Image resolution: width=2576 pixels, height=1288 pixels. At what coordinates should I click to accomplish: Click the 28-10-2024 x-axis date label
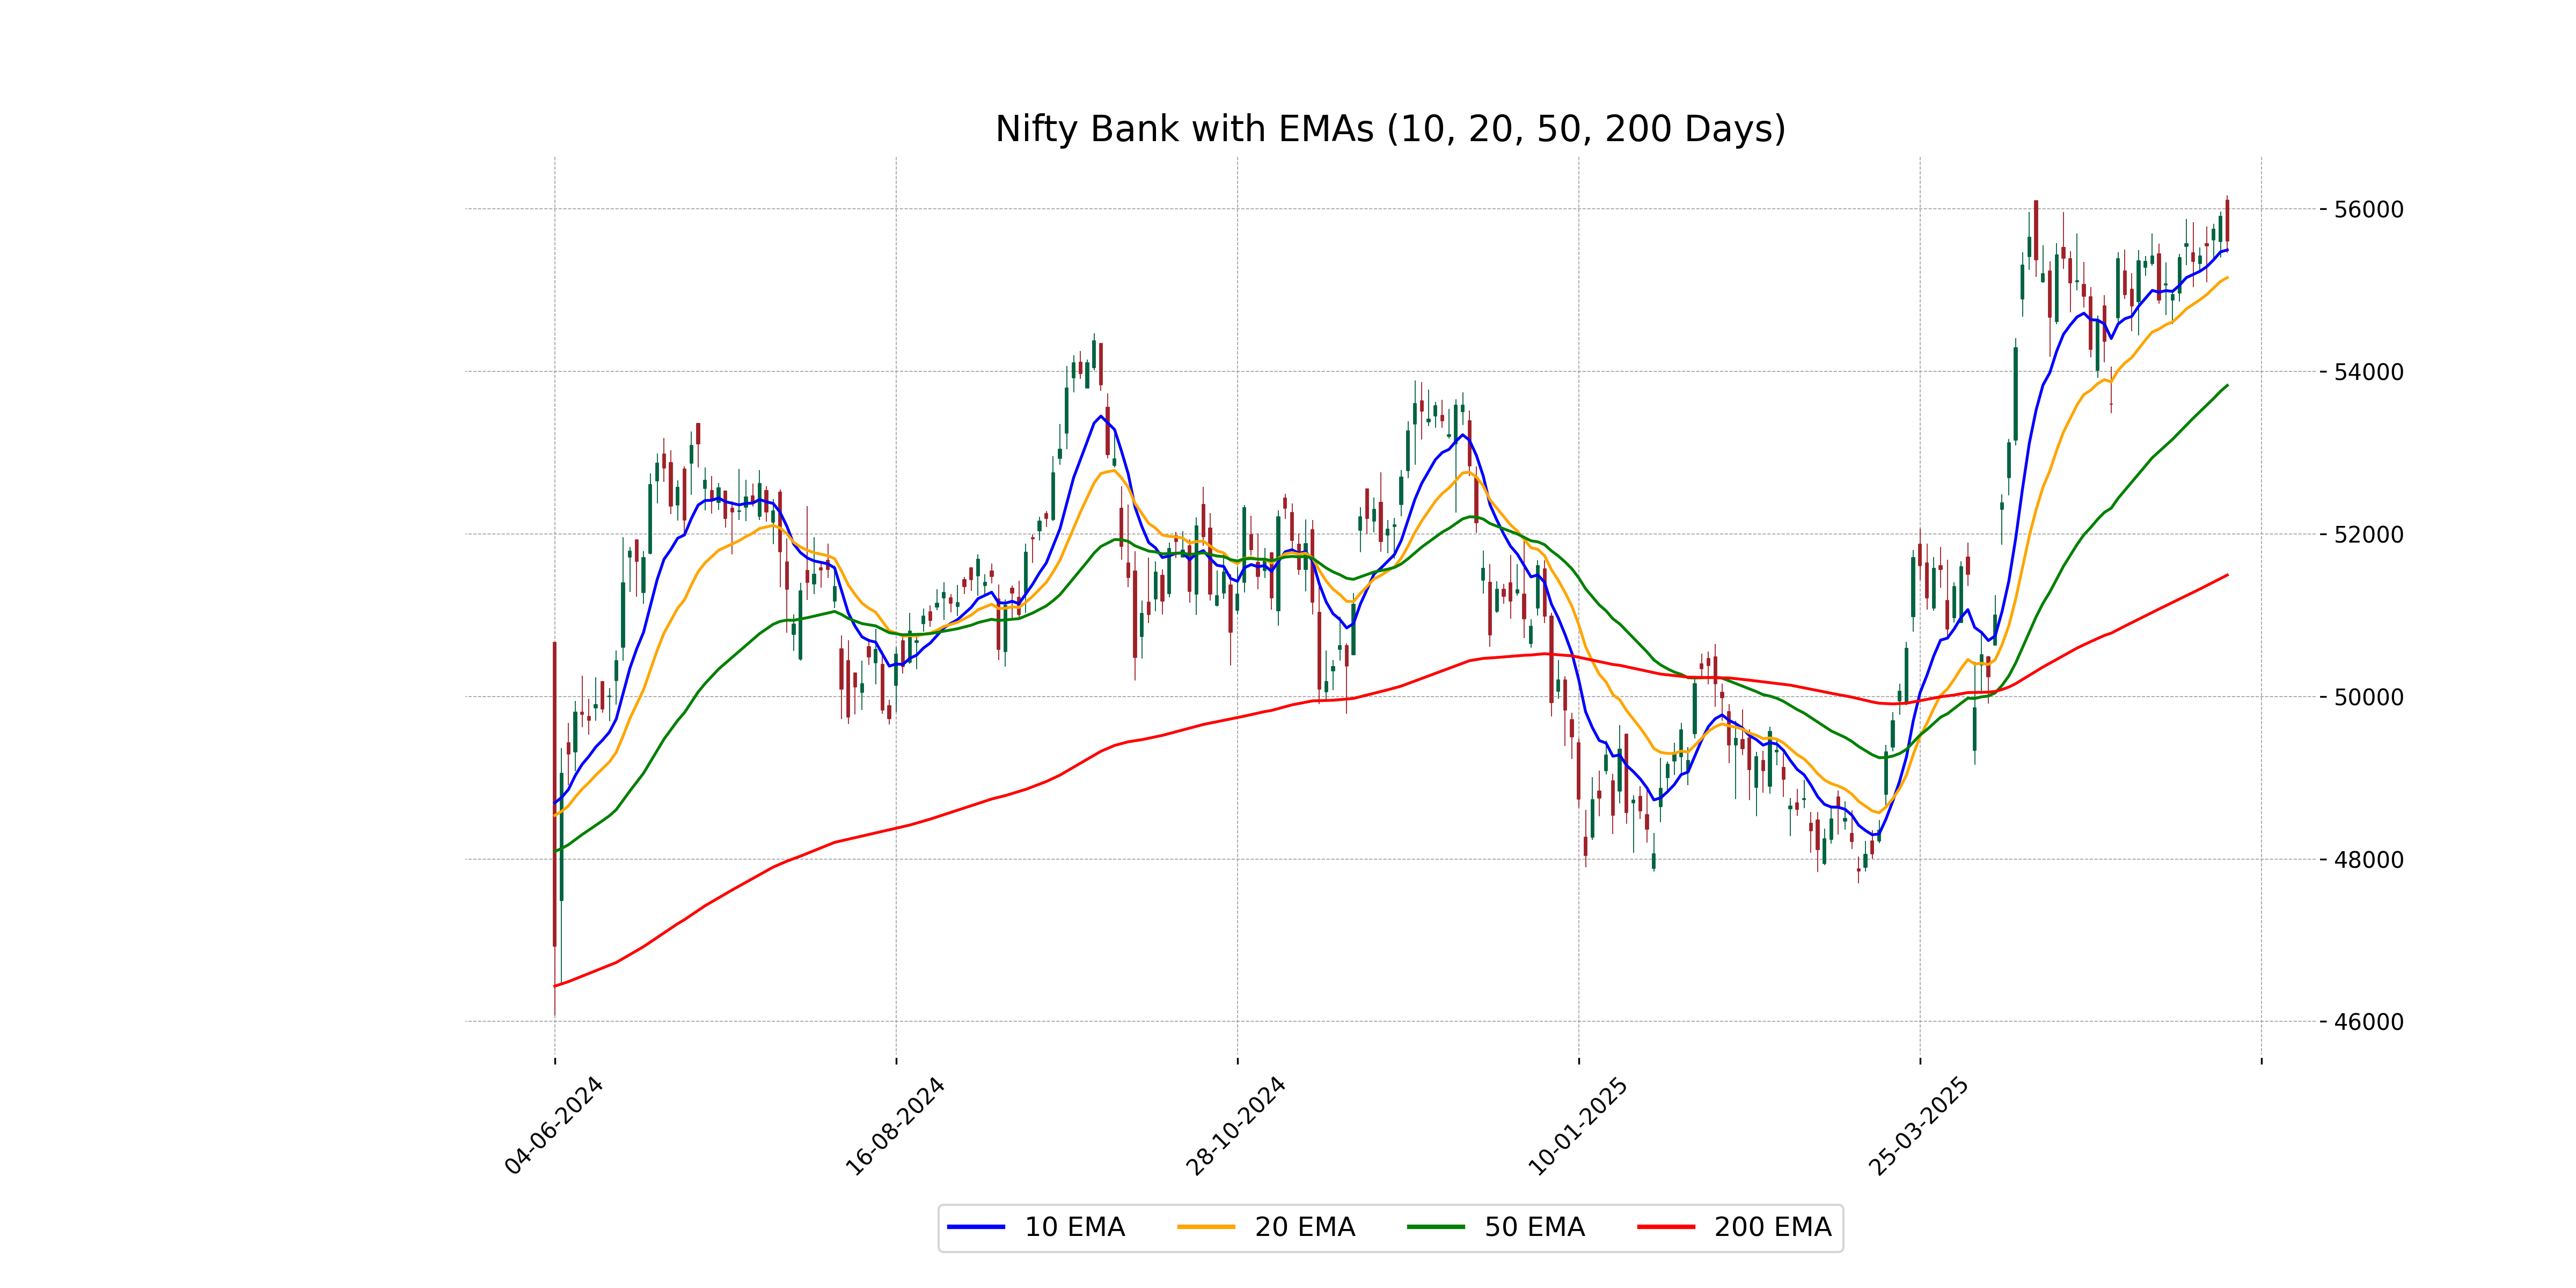click(x=1236, y=1126)
